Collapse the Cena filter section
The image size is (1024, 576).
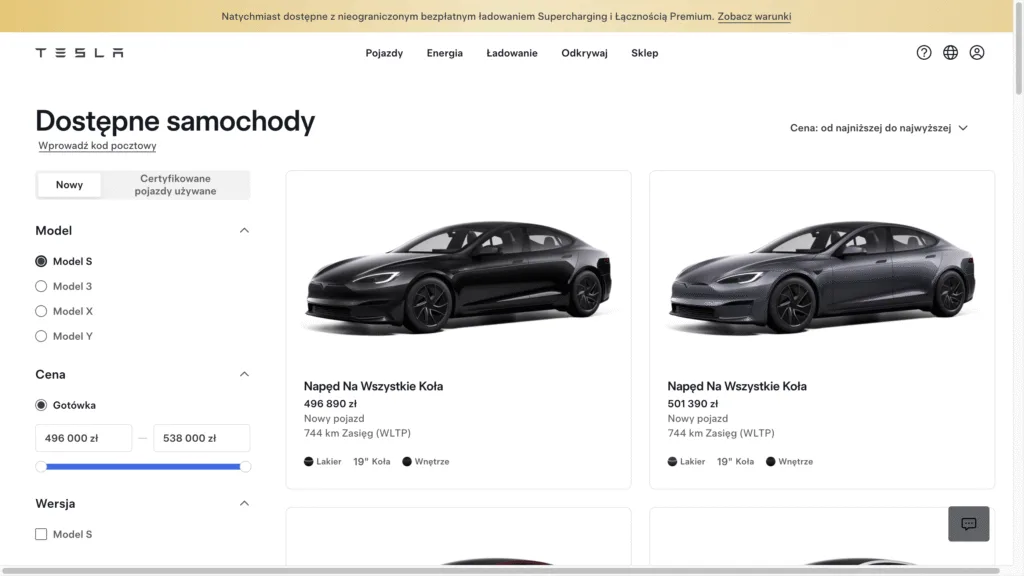click(x=244, y=375)
